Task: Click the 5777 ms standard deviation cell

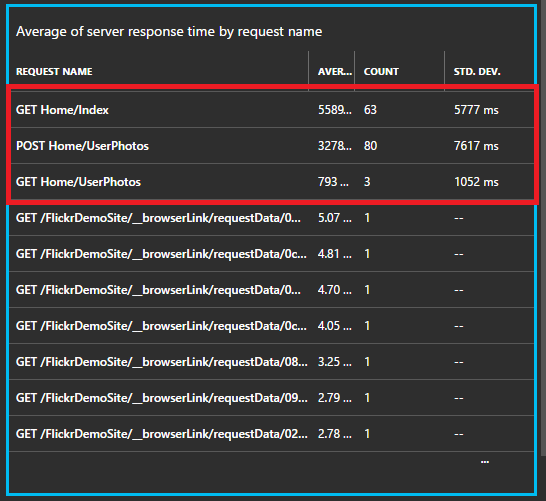Action: 476,110
